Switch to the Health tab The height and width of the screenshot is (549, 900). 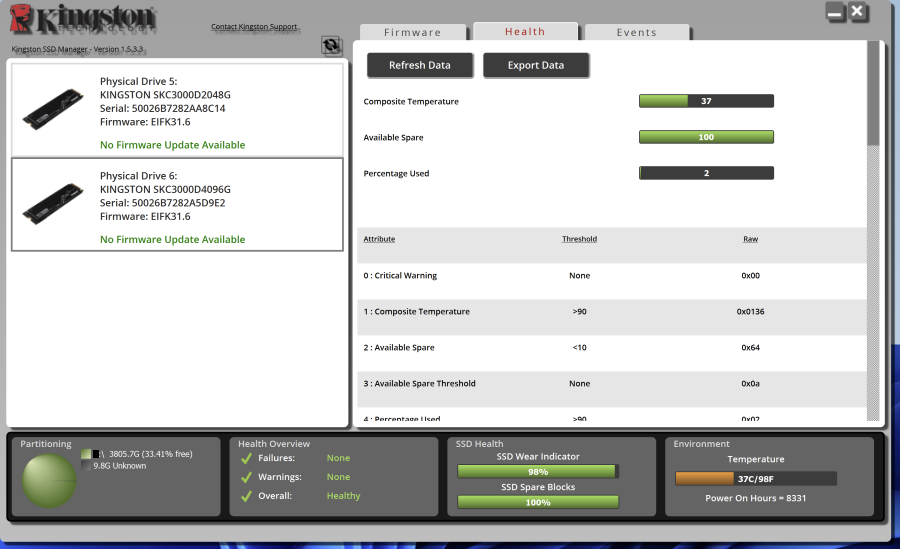(x=525, y=32)
